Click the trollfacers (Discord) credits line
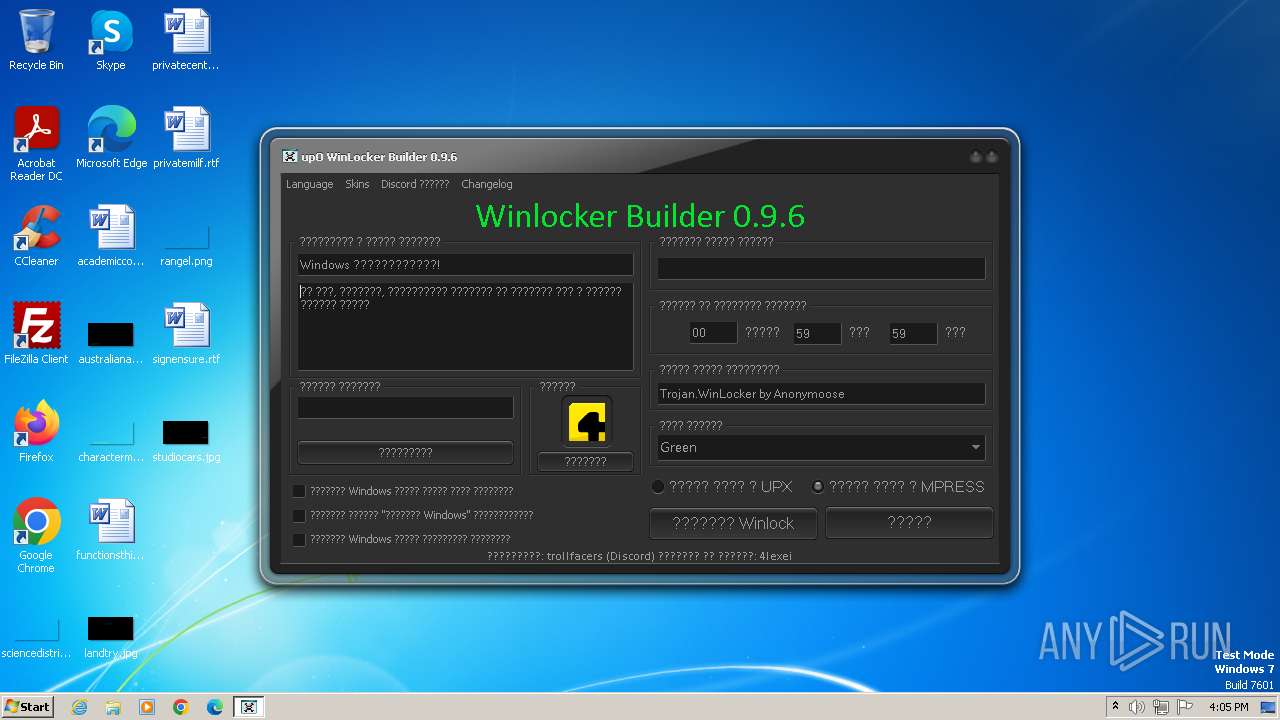The width and height of the screenshot is (1280, 720). (639, 556)
